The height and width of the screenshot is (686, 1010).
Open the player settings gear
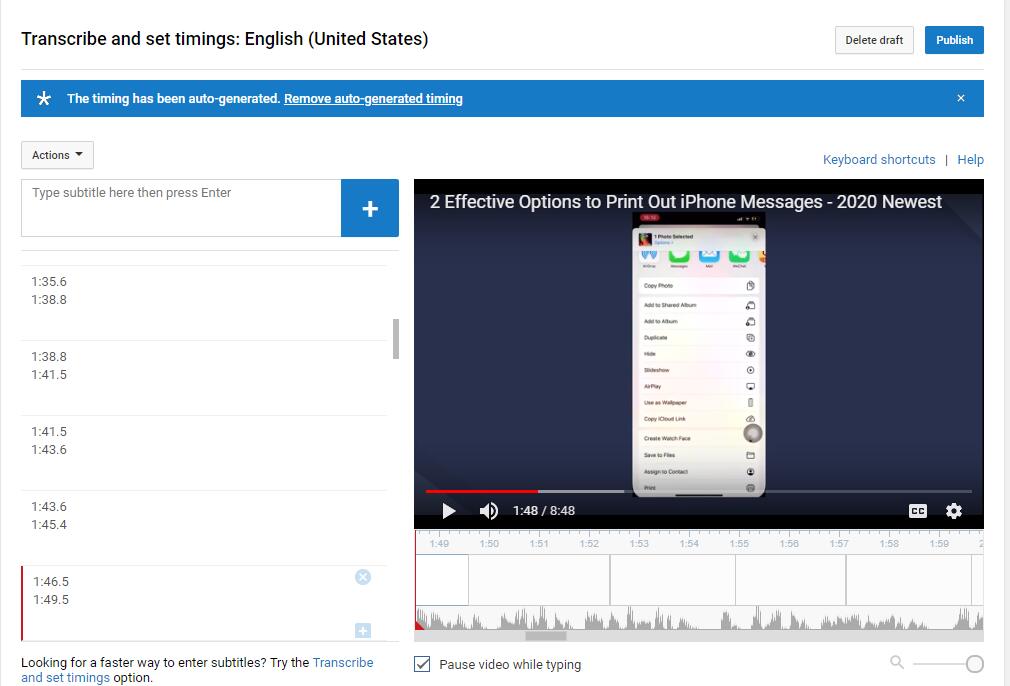click(x=954, y=511)
